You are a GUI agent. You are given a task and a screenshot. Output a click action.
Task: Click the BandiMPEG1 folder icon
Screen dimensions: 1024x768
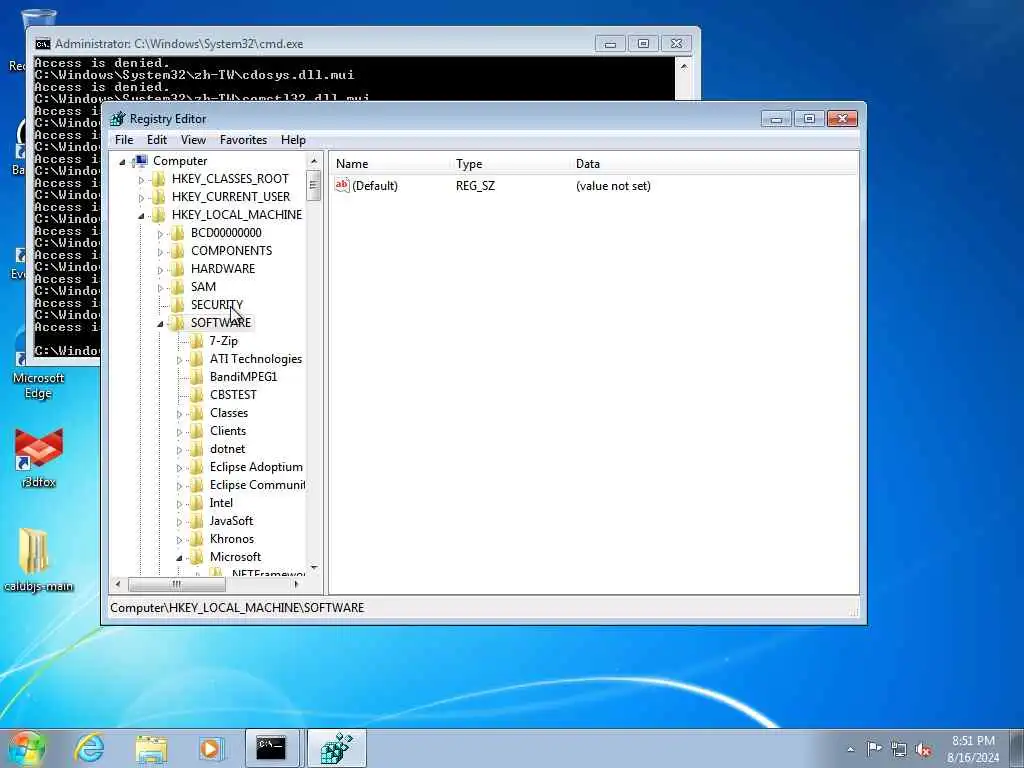point(197,377)
